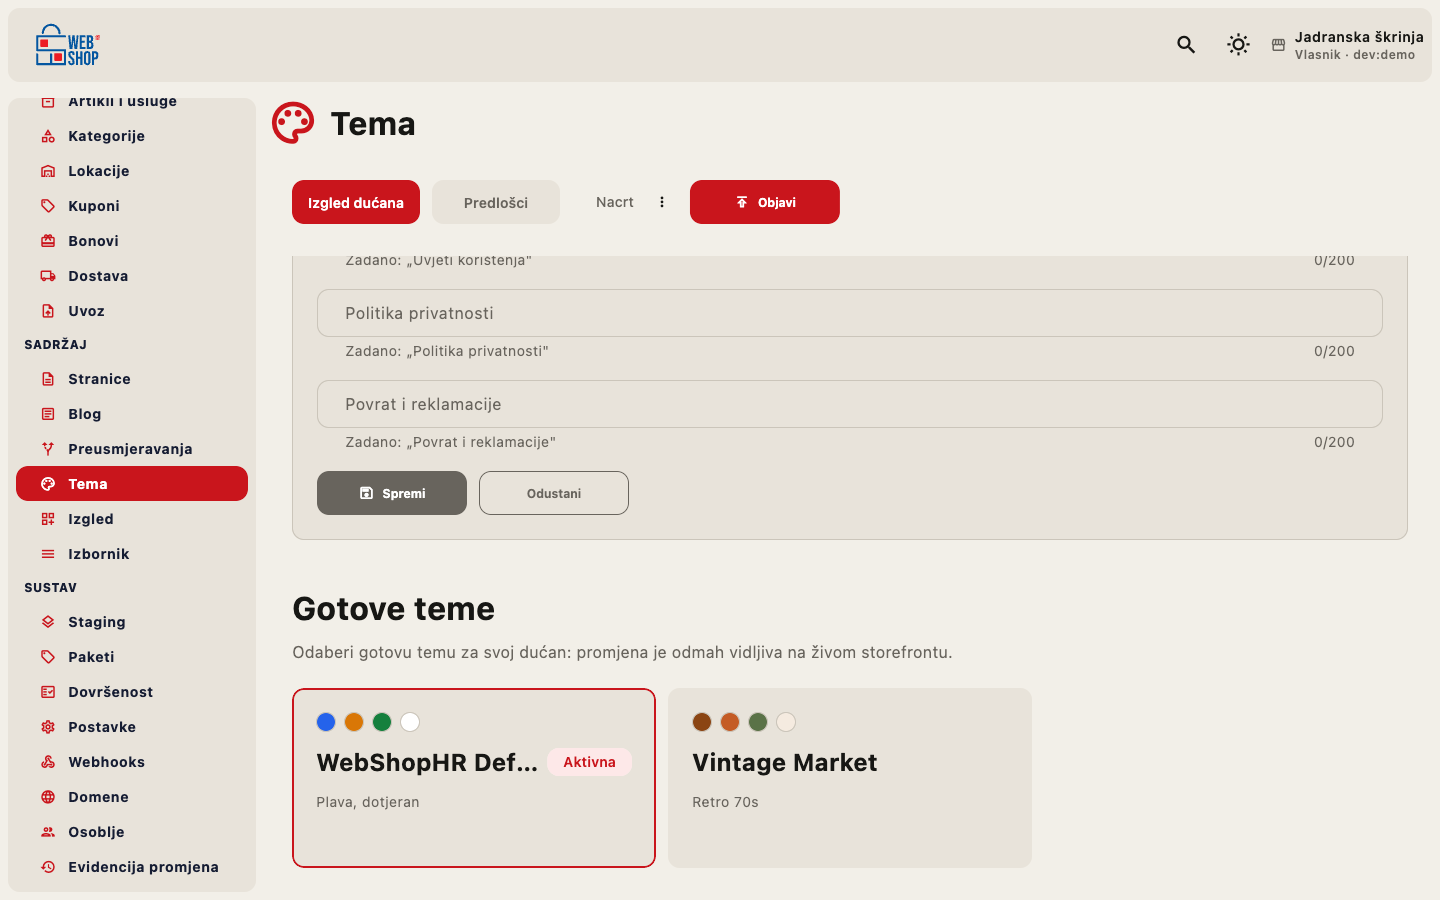The width and height of the screenshot is (1440, 900).
Task: Click the Aktivna badge on WebShopHR theme
Action: (x=590, y=762)
